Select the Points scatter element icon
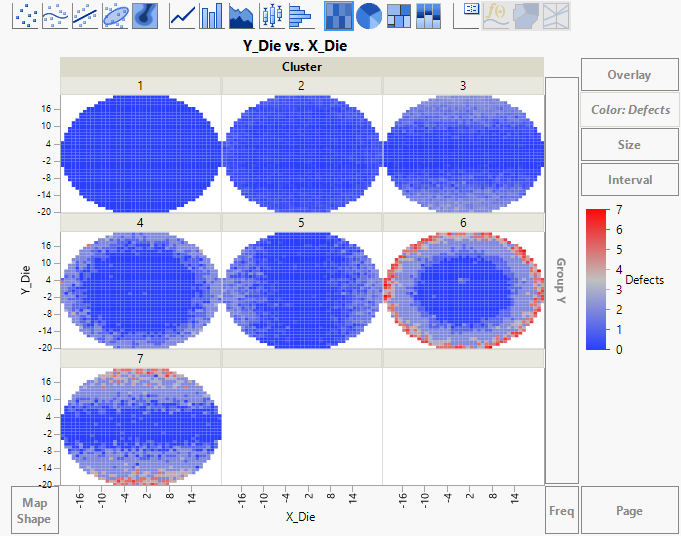The width and height of the screenshot is (681, 536). point(26,15)
